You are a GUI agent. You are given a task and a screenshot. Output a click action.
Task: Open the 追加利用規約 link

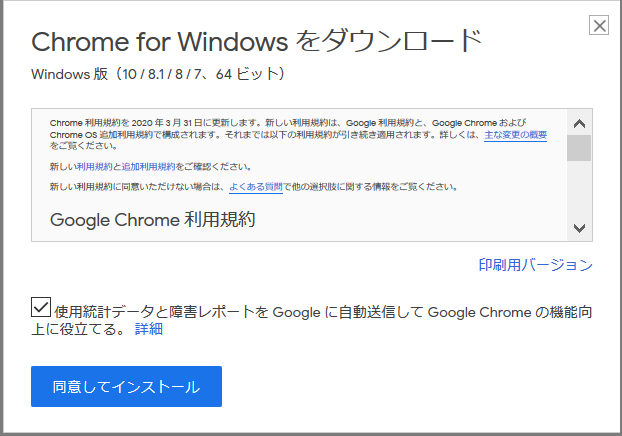pyautogui.click(x=148, y=166)
